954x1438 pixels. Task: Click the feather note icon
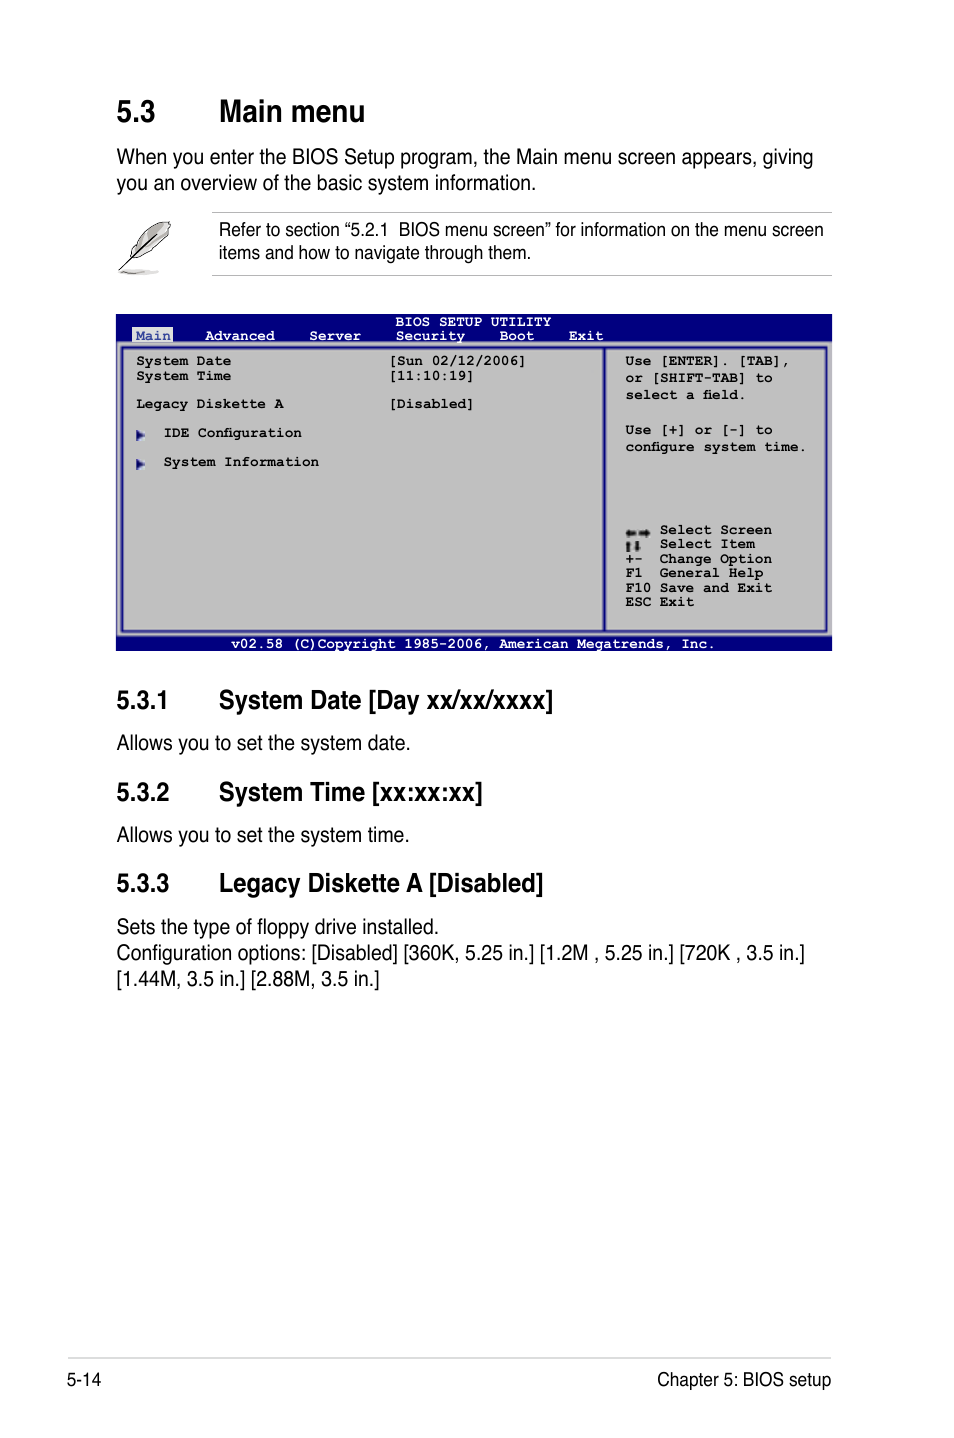[x=145, y=247]
